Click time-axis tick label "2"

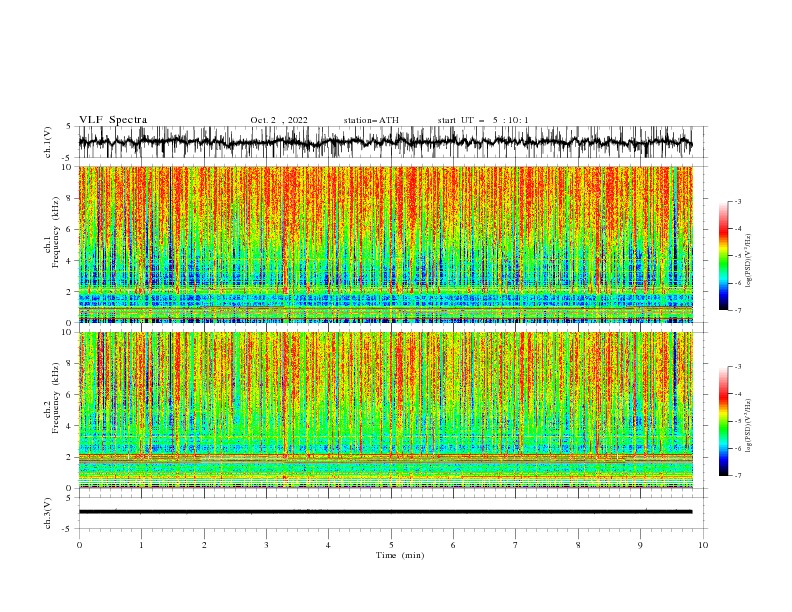pos(204,545)
